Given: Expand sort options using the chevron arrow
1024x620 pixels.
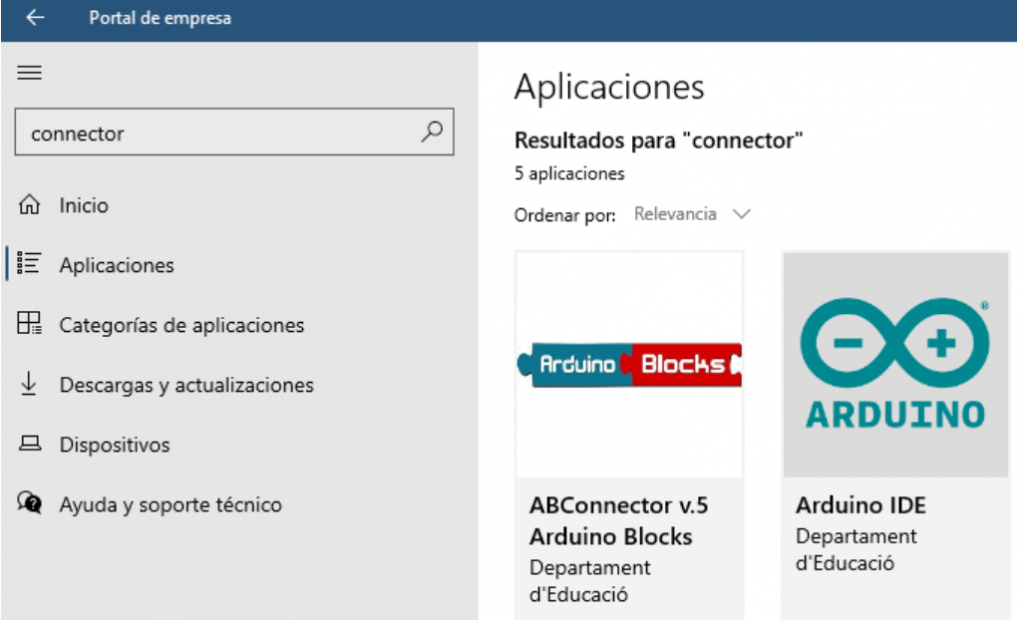Looking at the screenshot, I should pos(741,214).
